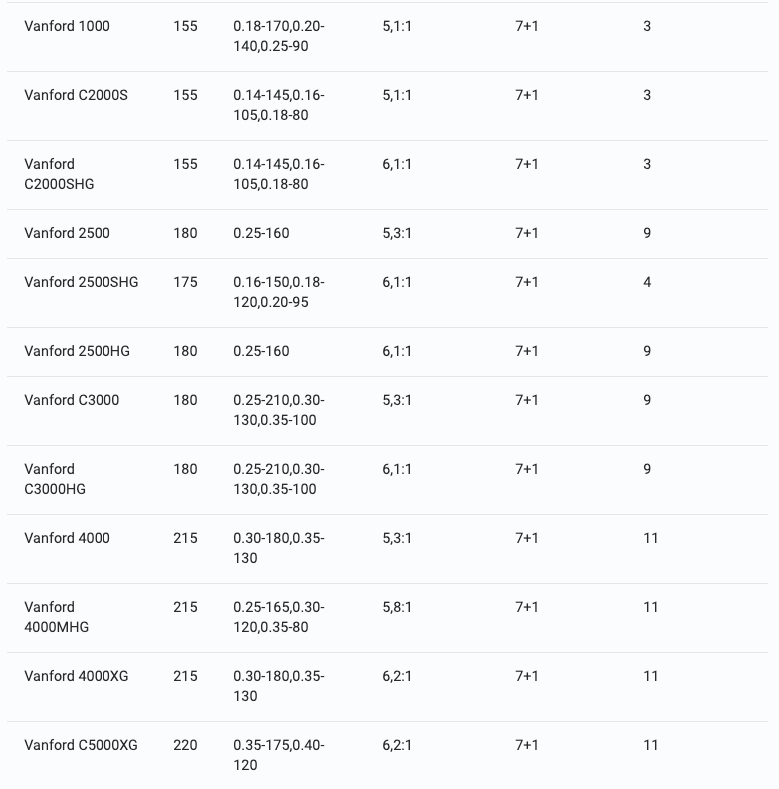Click the Vanford 4000 model name

[x=67, y=538]
